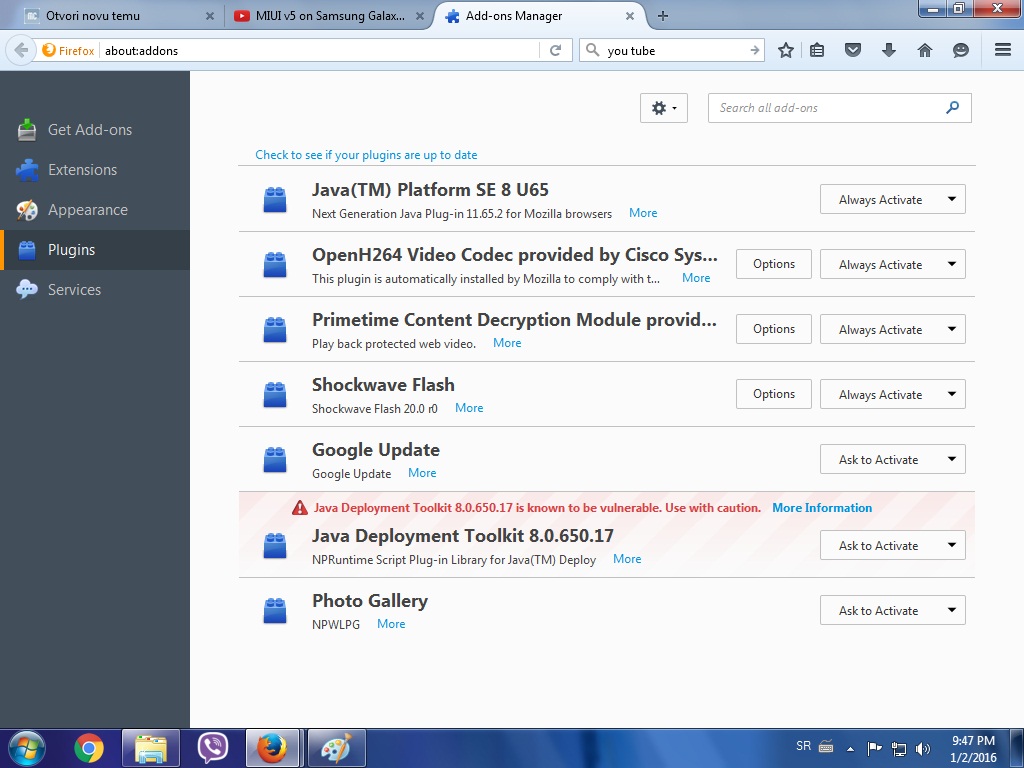
Task: Click More link for Primetime Content Decryption
Action: point(507,344)
